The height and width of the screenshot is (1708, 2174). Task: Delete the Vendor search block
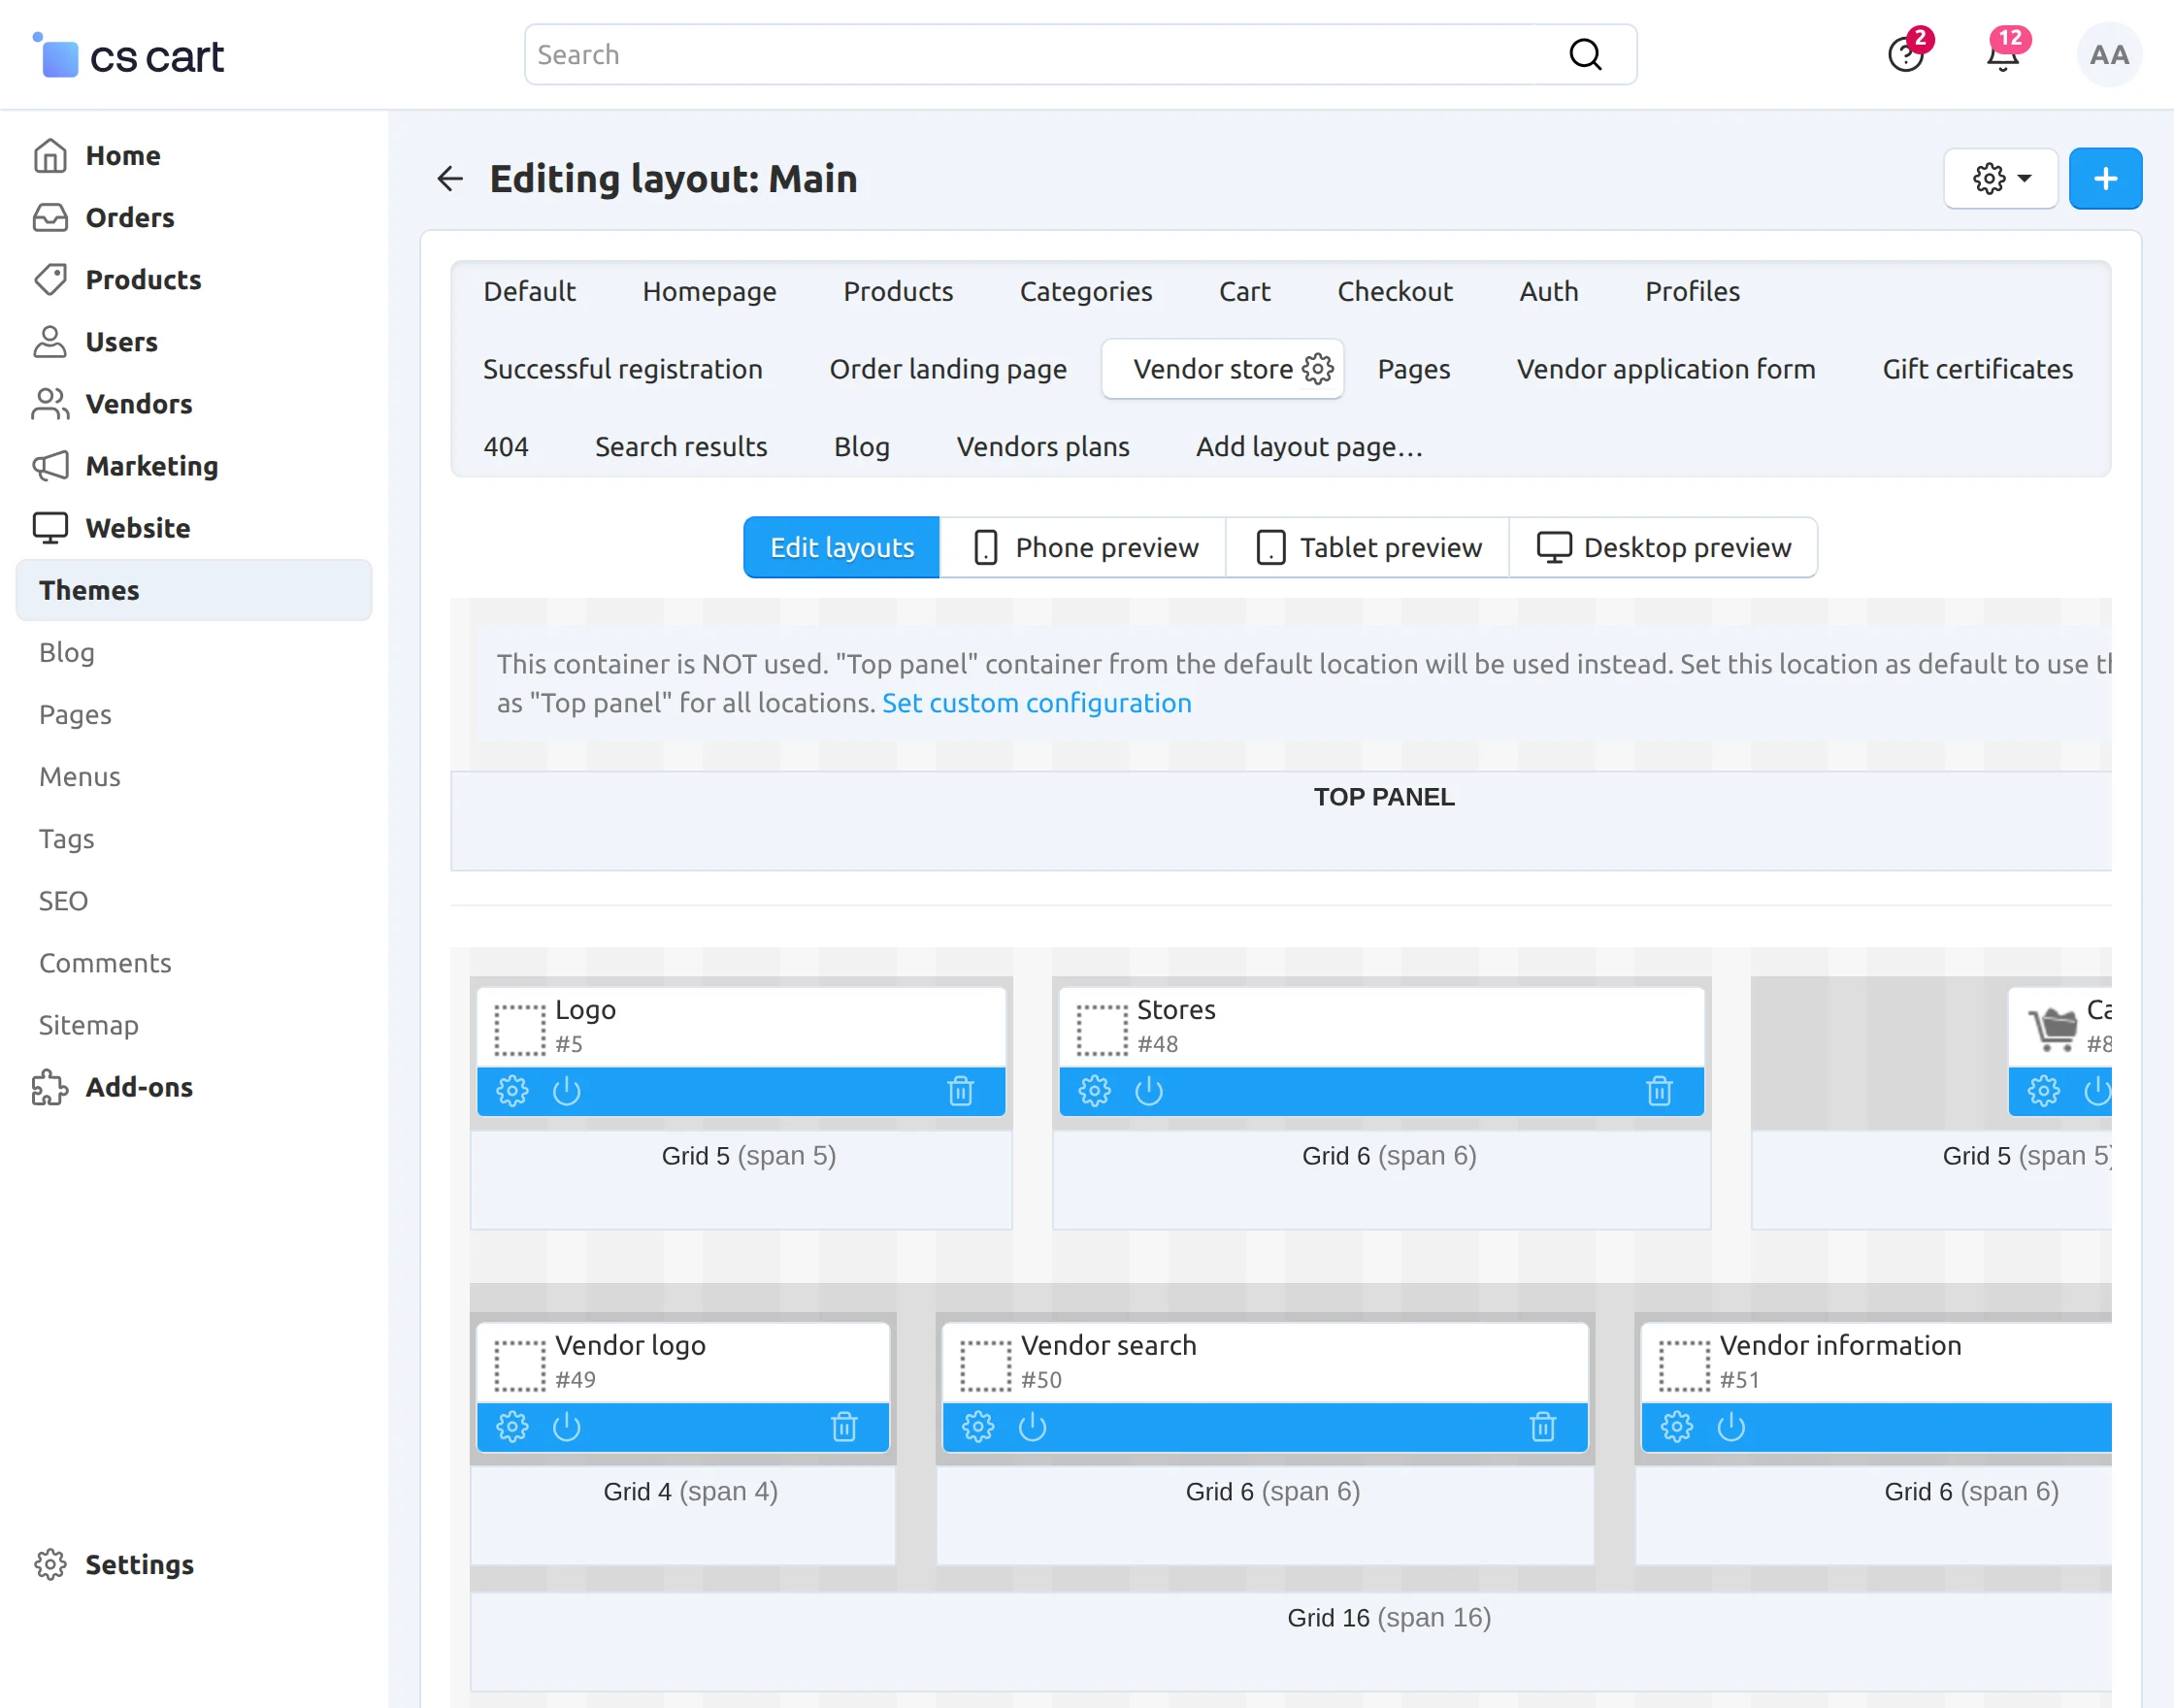point(1543,1426)
